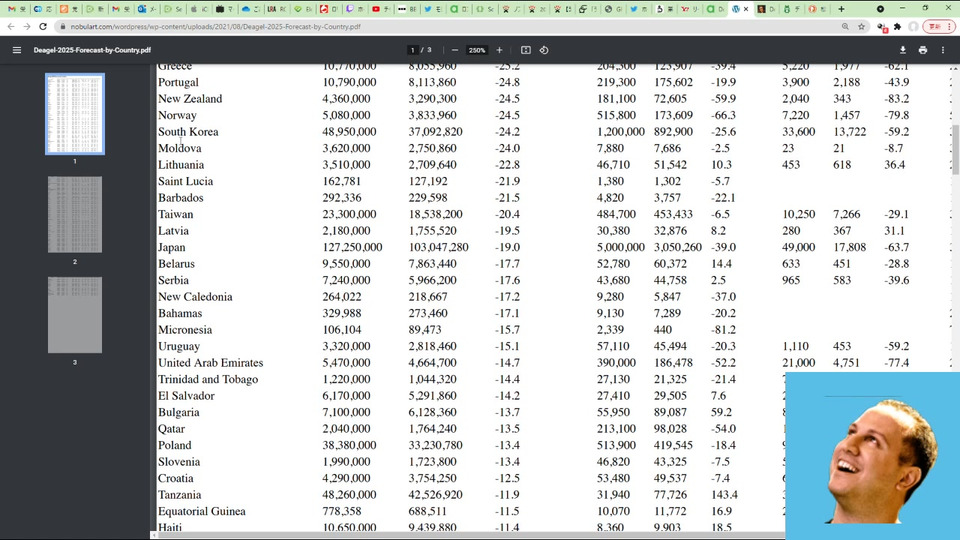The image size is (960, 540).
Task: Click the page number input field
Action: pos(413,50)
